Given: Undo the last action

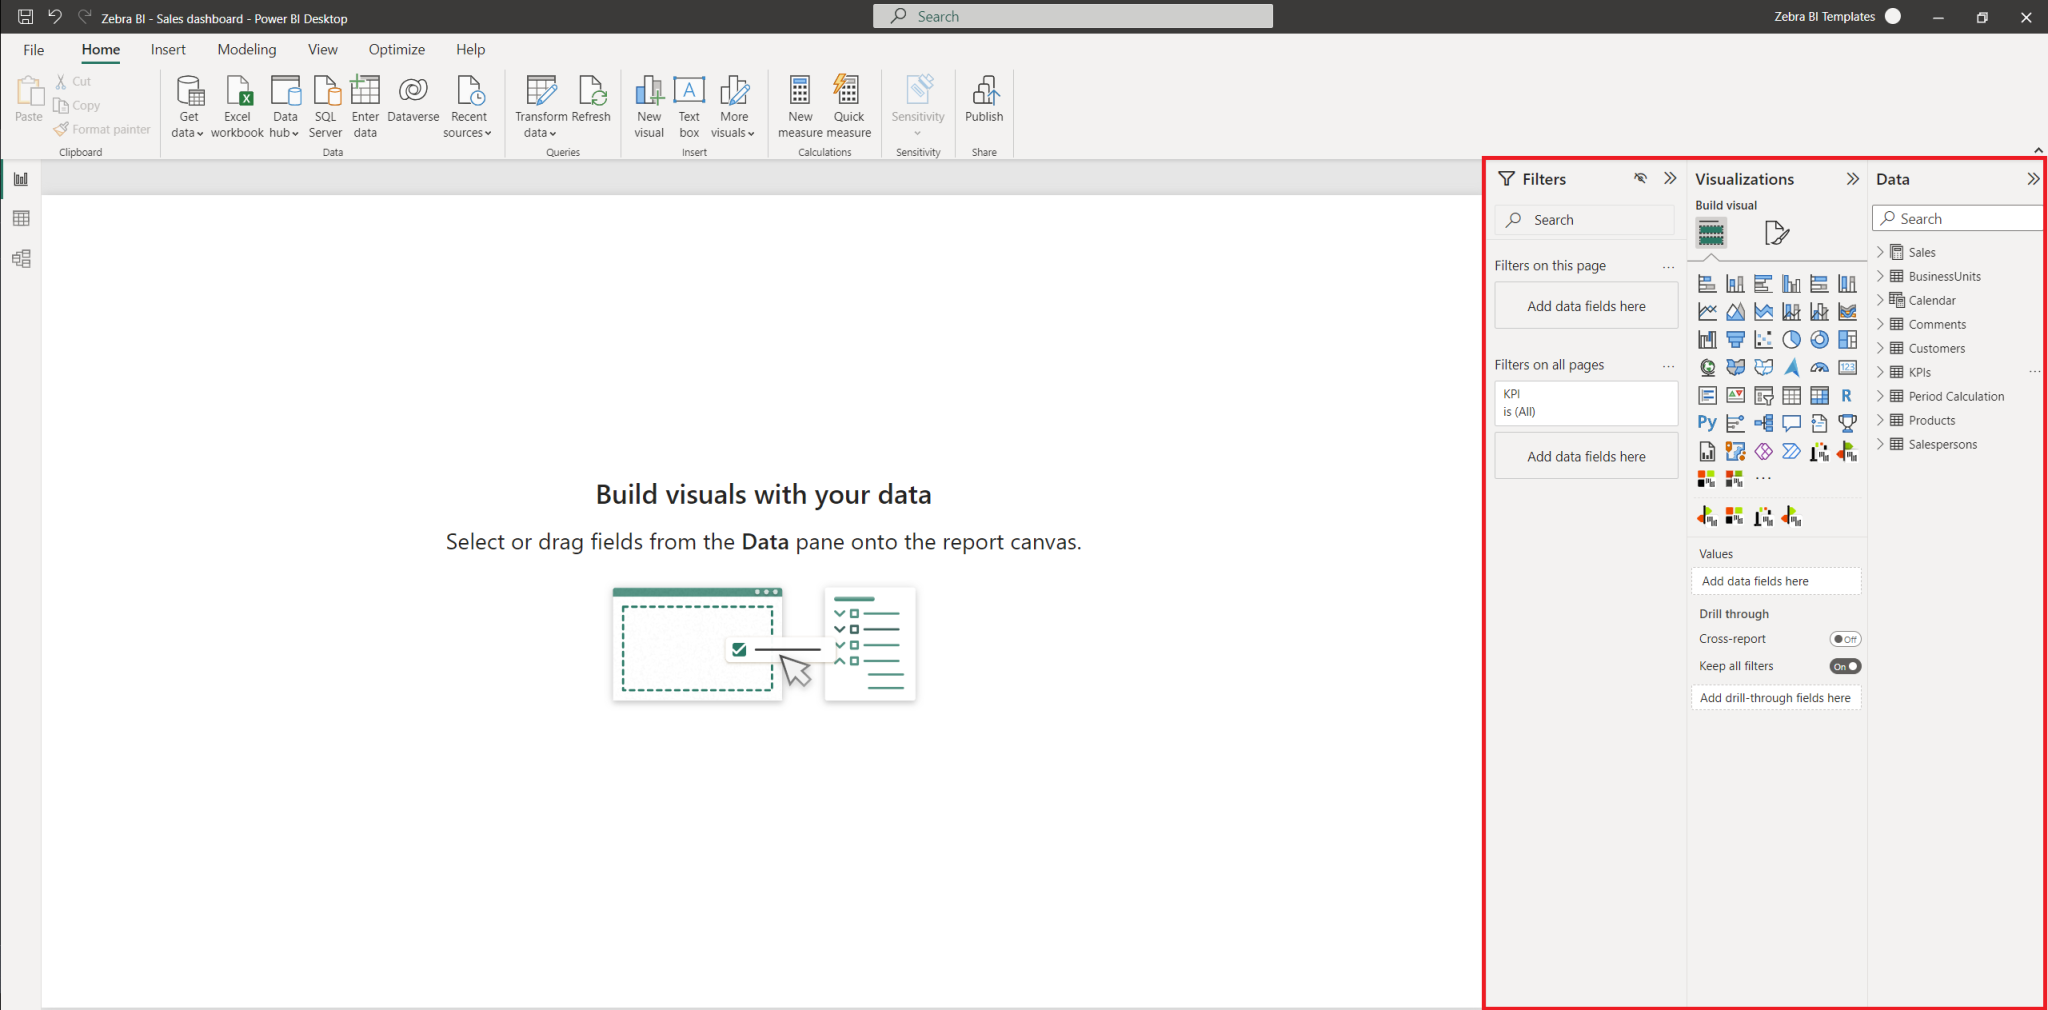Looking at the screenshot, I should [x=55, y=17].
